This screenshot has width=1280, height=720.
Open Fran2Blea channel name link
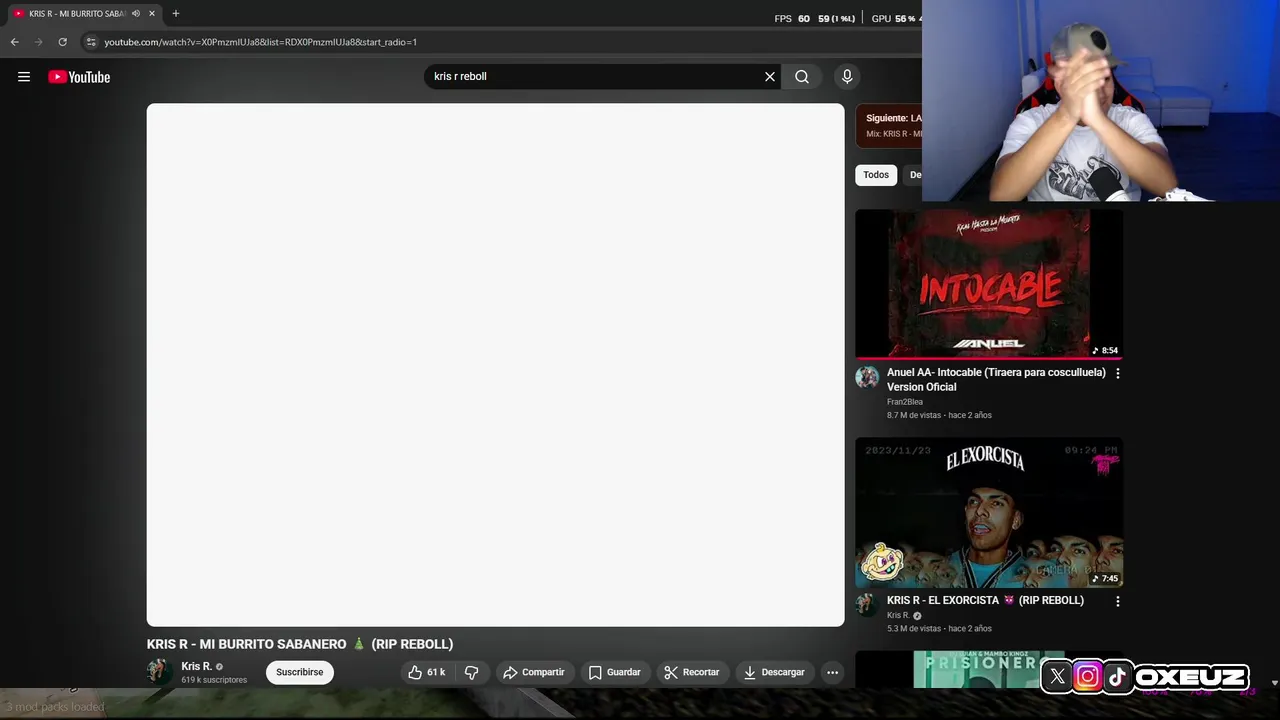click(x=905, y=402)
